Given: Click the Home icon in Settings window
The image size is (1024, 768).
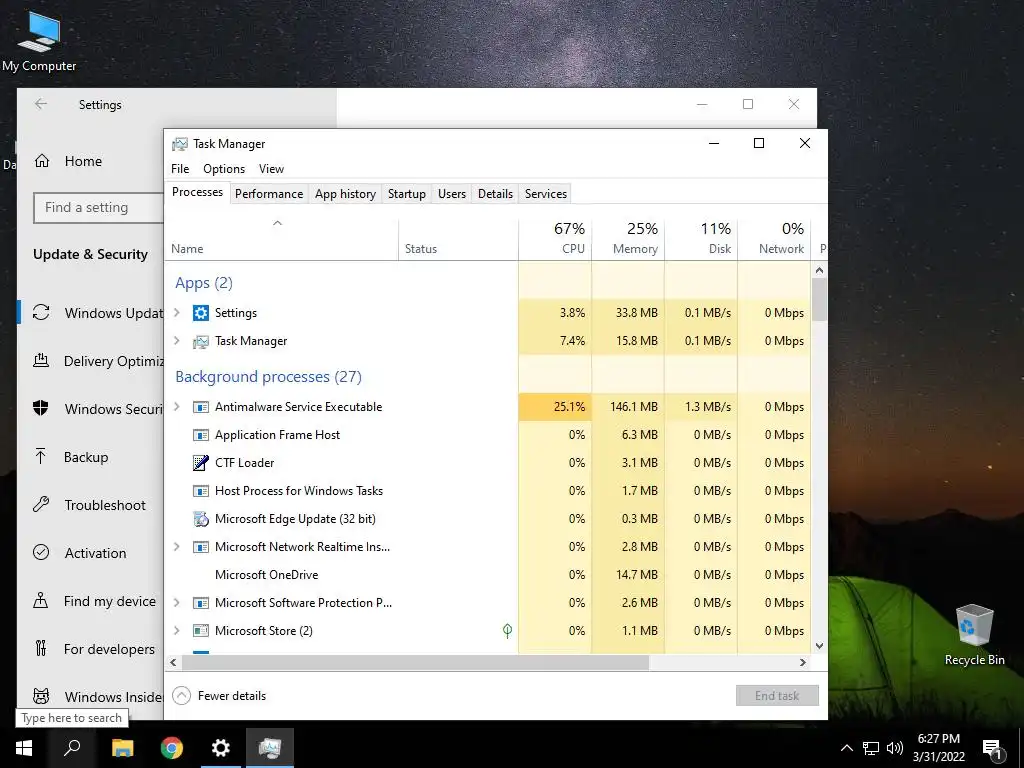Looking at the screenshot, I should click(42, 161).
